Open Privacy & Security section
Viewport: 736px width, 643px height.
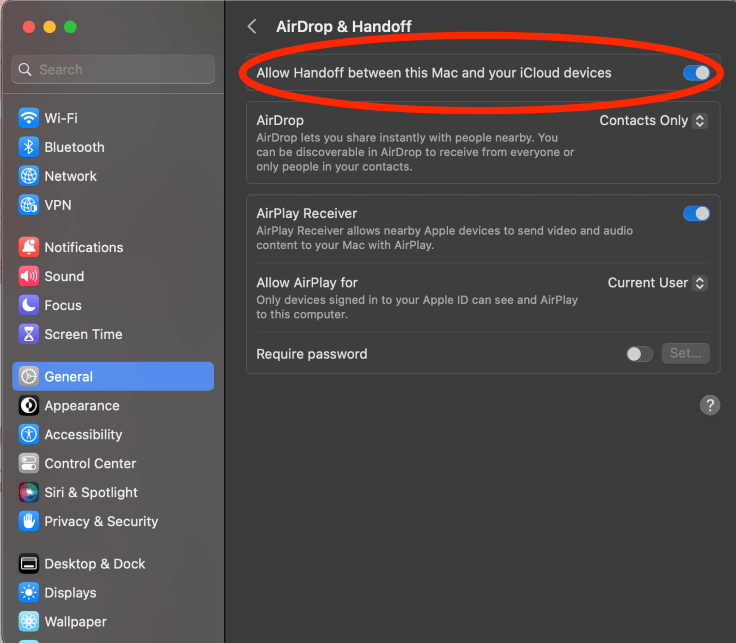(x=101, y=521)
